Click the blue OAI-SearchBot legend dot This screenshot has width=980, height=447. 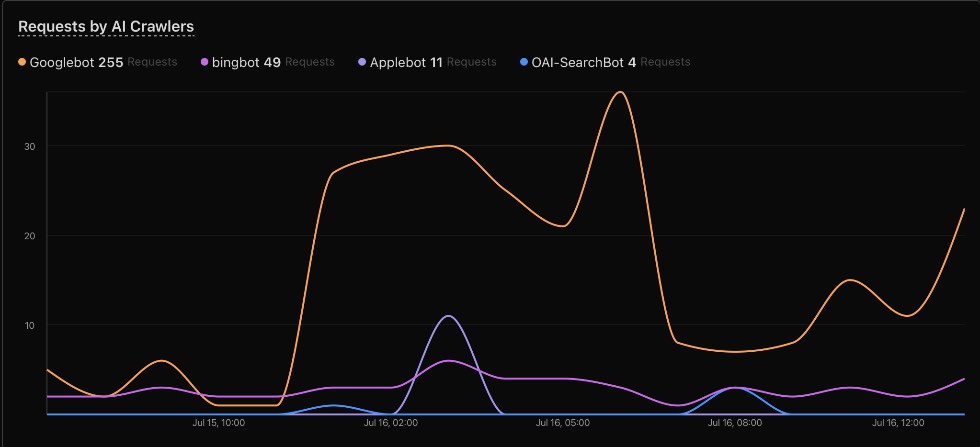525,62
